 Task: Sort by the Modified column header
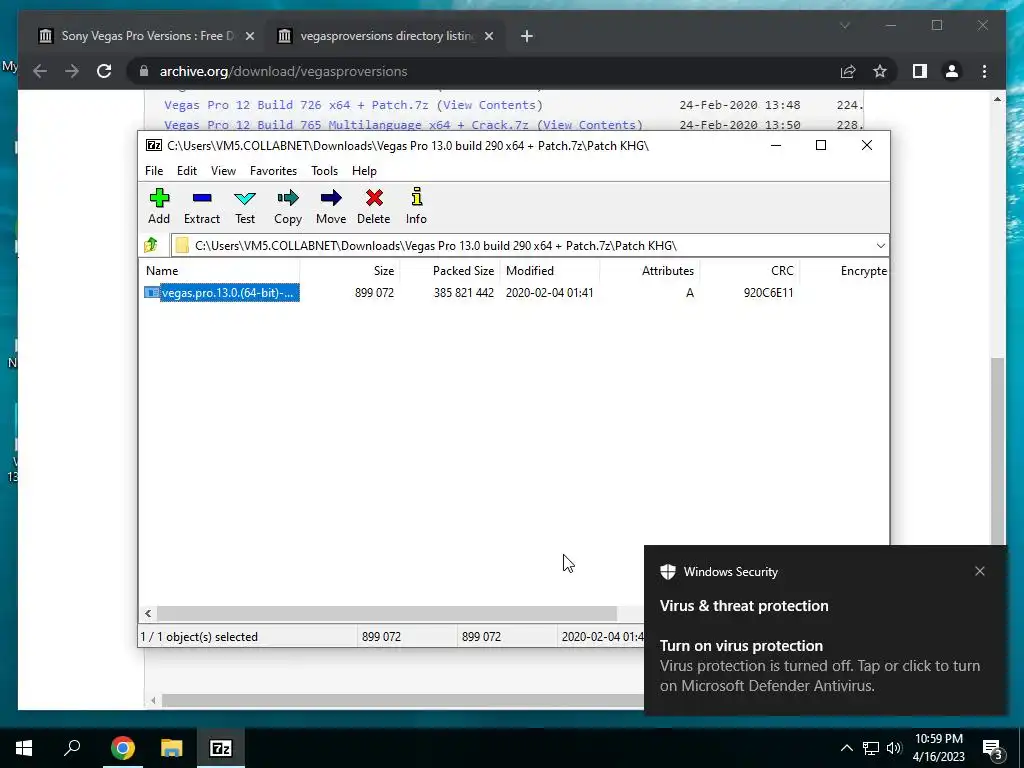pyautogui.click(x=550, y=270)
